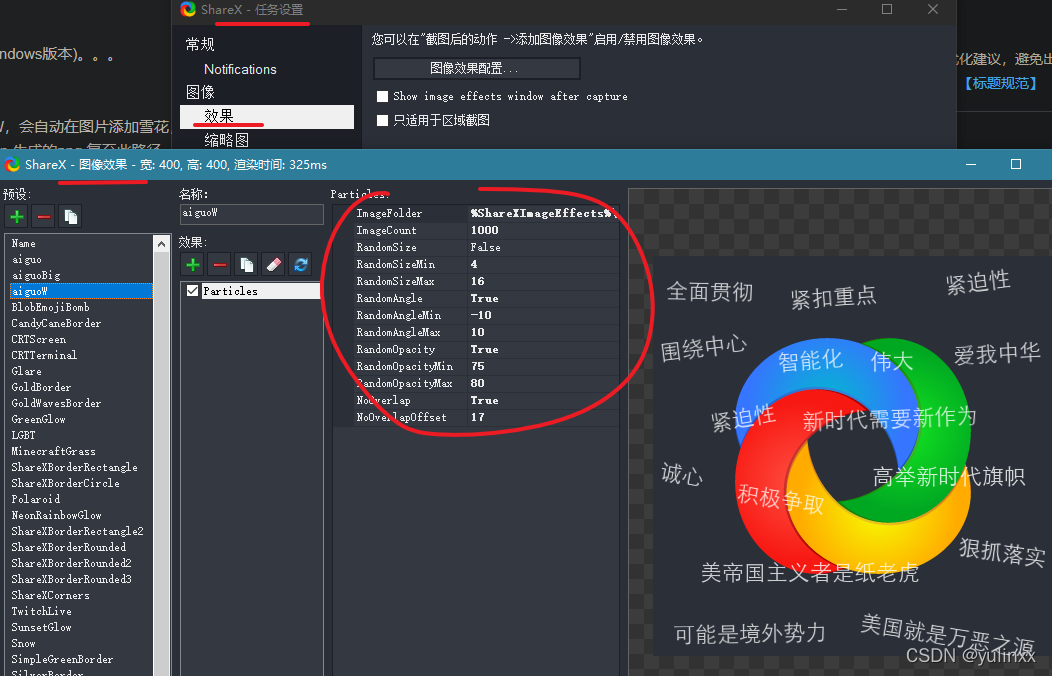Select the aiguoW preset
The height and width of the screenshot is (676, 1052).
pyautogui.click(x=81, y=291)
